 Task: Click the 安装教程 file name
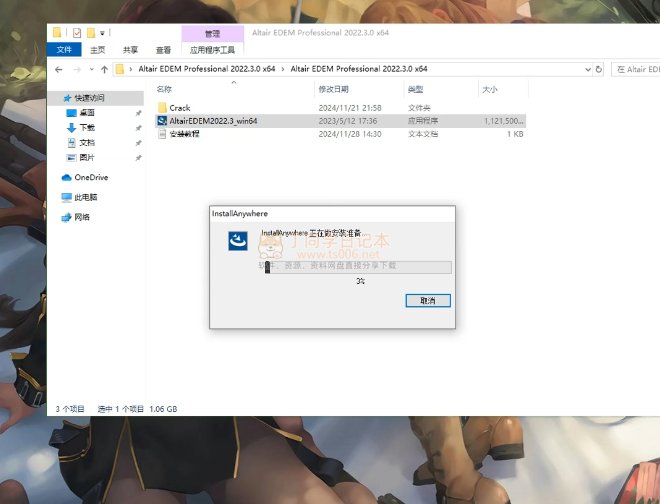point(184,134)
